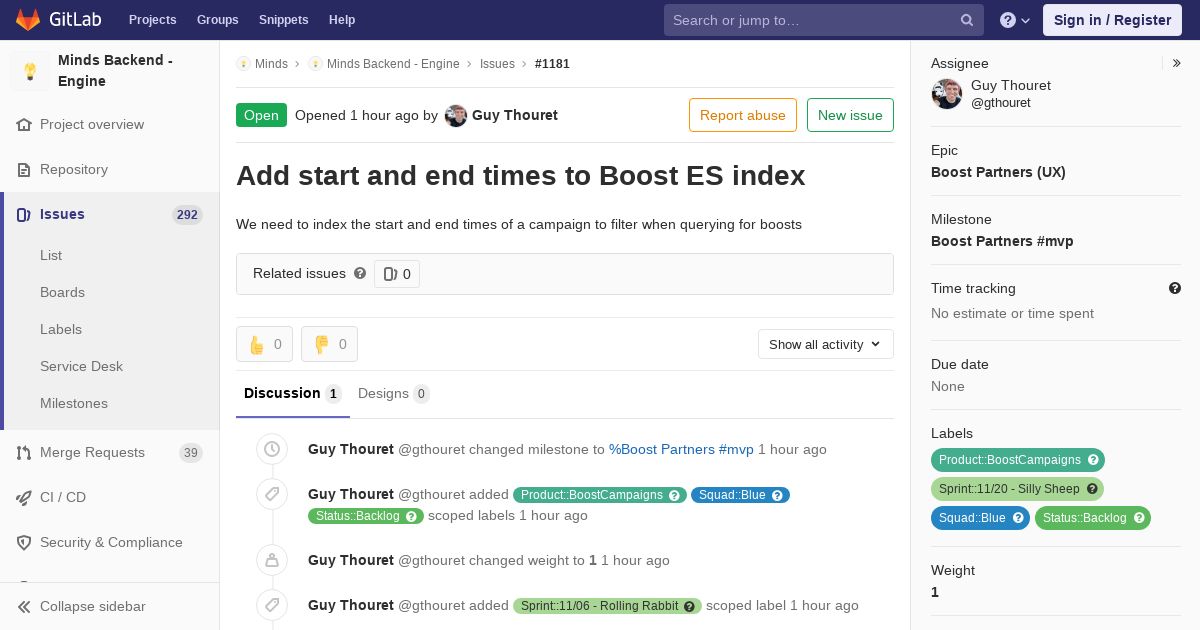Image resolution: width=1200 pixels, height=630 pixels.
Task: Click Project overview home icon
Action: point(24,125)
